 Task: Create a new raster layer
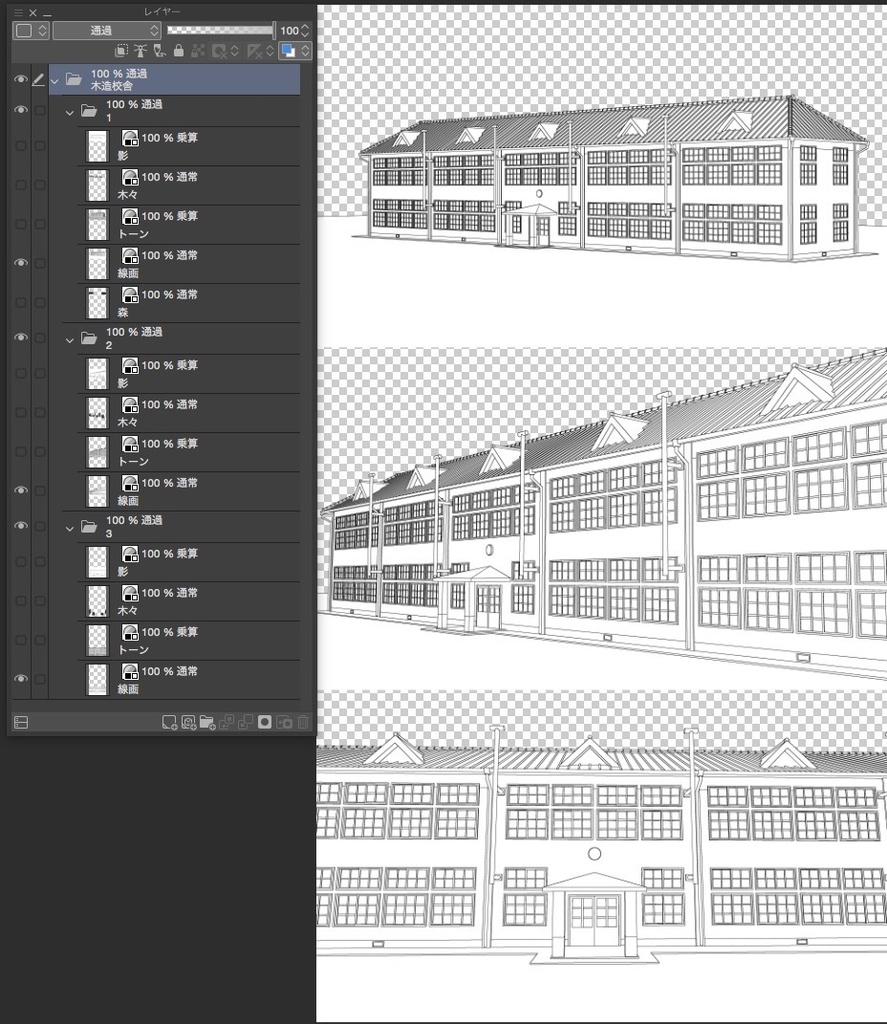(171, 721)
